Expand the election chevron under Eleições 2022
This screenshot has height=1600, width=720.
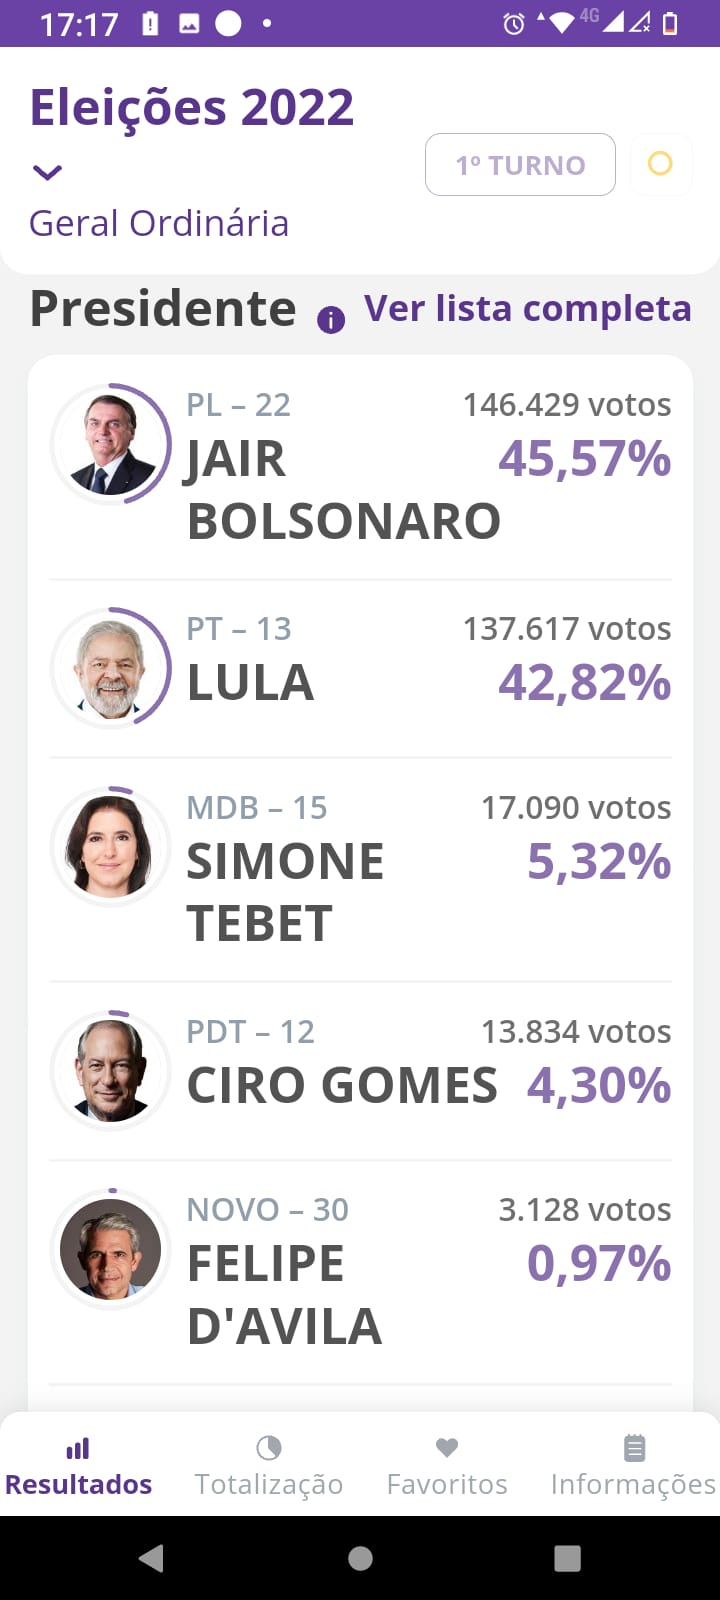coord(47,172)
